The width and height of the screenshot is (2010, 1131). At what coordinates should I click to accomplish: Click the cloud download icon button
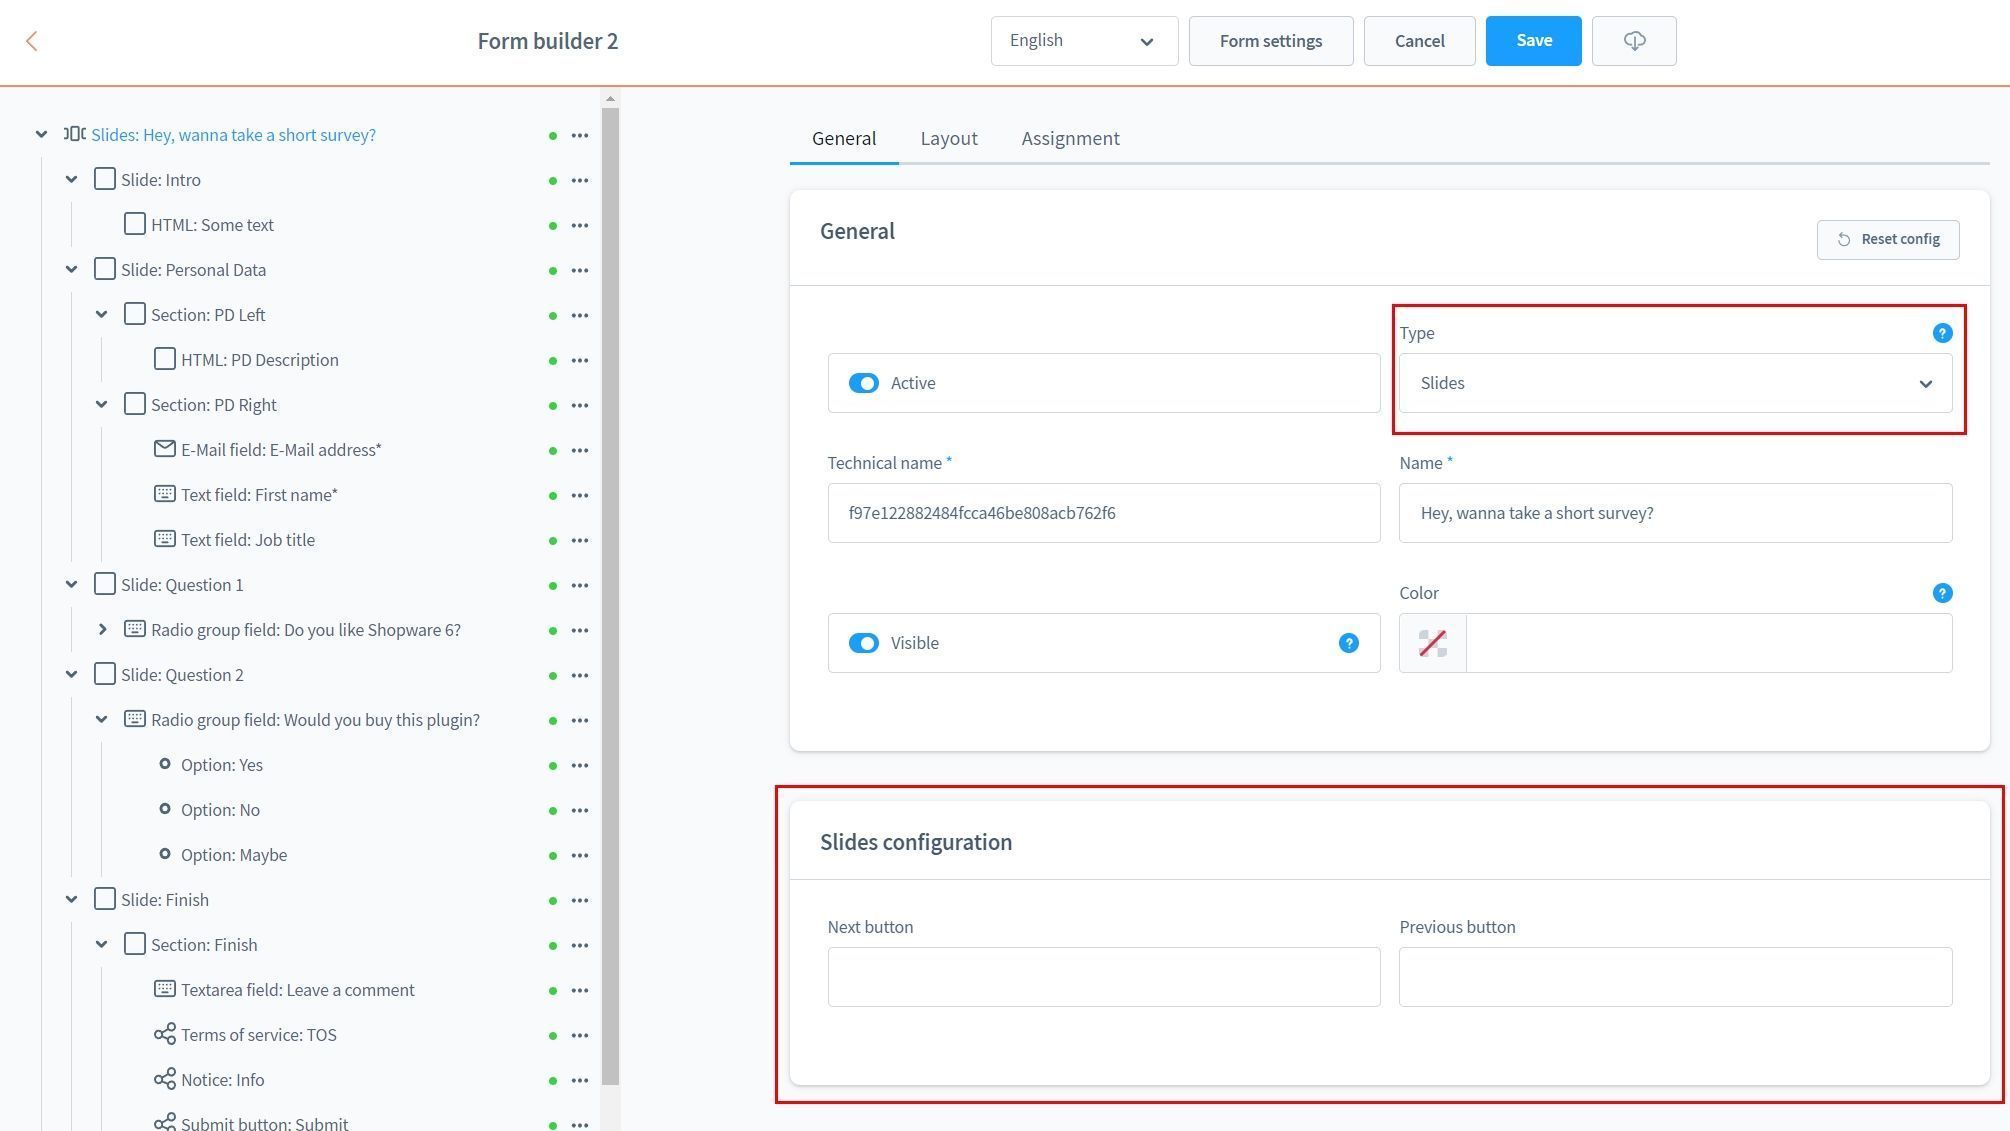point(1633,41)
